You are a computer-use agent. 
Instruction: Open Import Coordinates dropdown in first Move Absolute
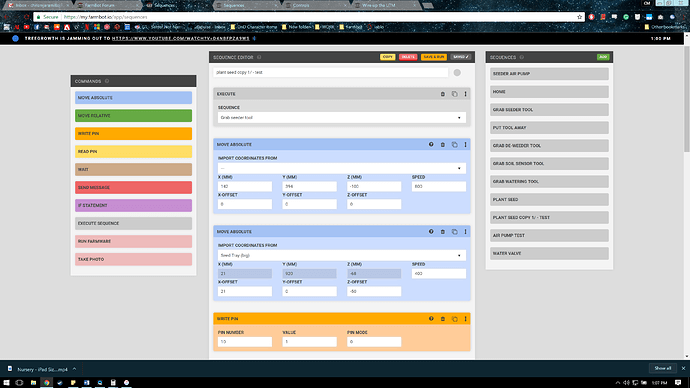(342, 168)
